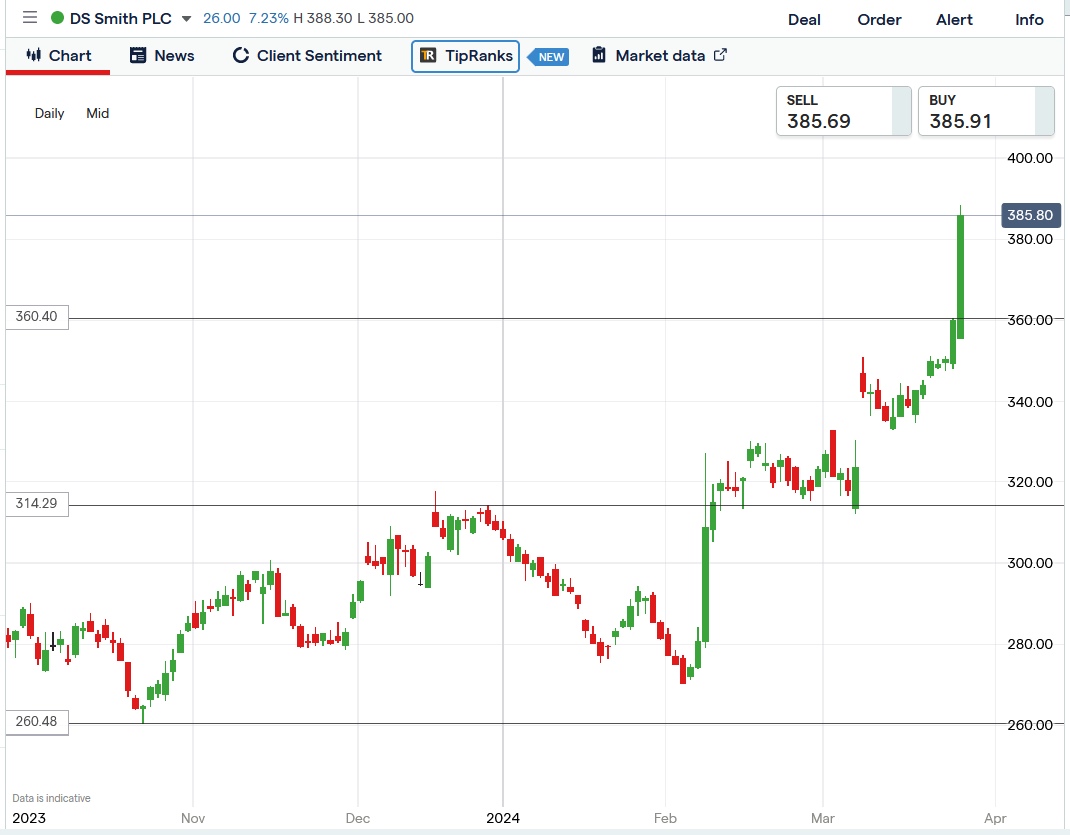Click the BUY 385.91 price button
The image size is (1070, 835).
[x=986, y=111]
